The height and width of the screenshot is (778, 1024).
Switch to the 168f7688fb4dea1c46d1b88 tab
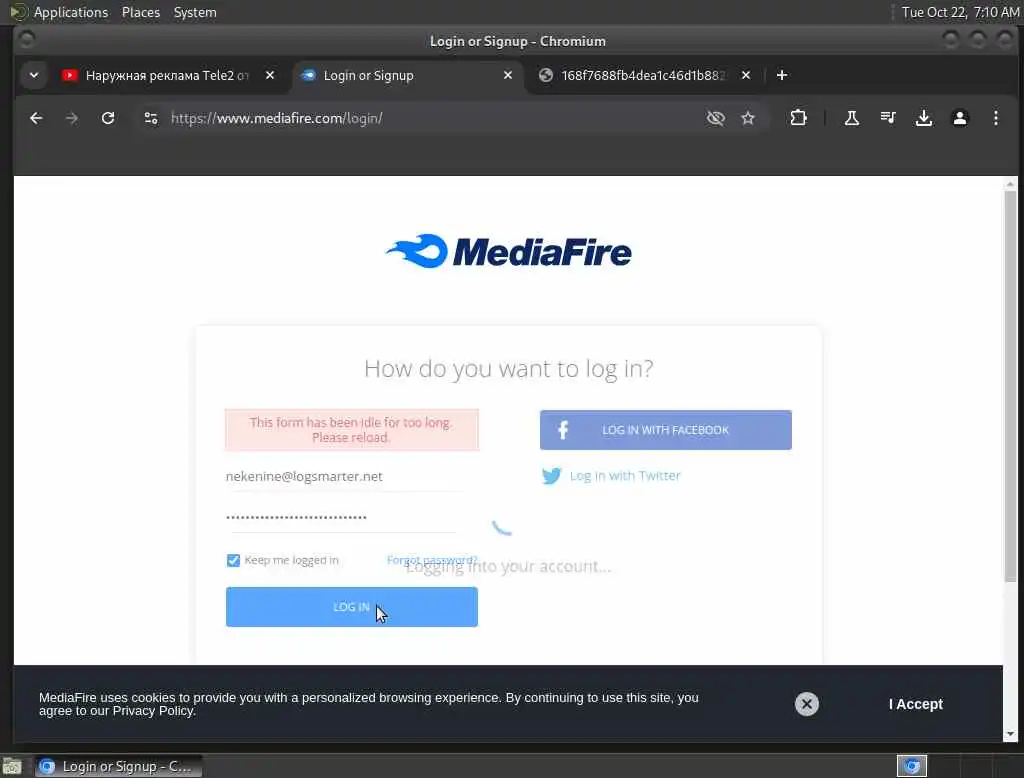[643, 75]
